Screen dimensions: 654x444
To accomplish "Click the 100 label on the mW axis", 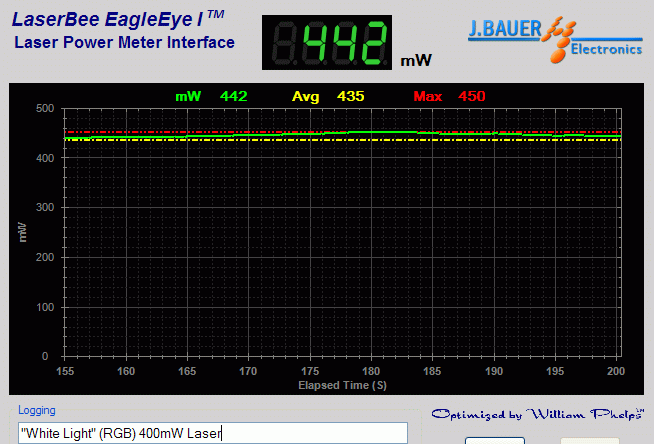I will (45, 307).
